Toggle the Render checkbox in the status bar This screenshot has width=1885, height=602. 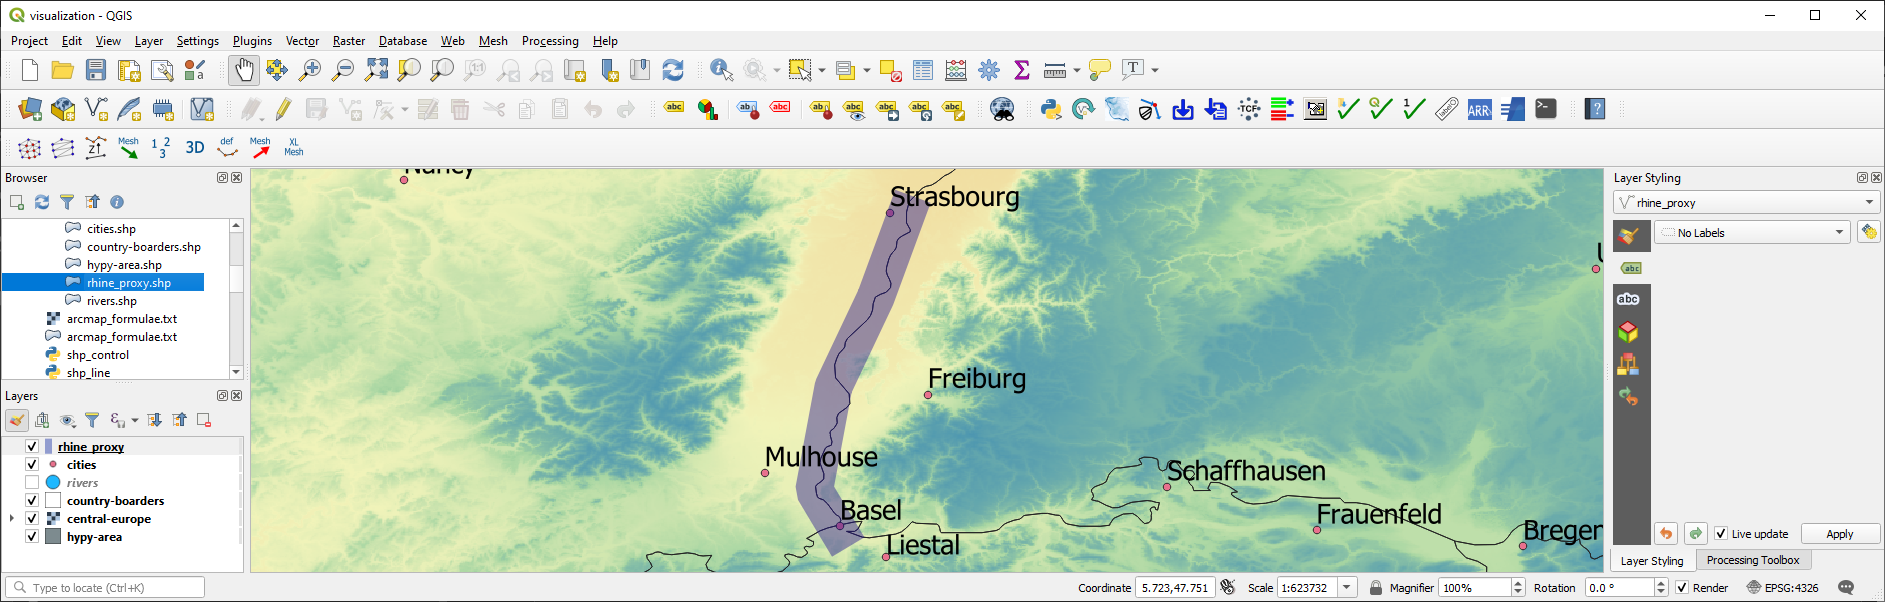tap(1682, 588)
